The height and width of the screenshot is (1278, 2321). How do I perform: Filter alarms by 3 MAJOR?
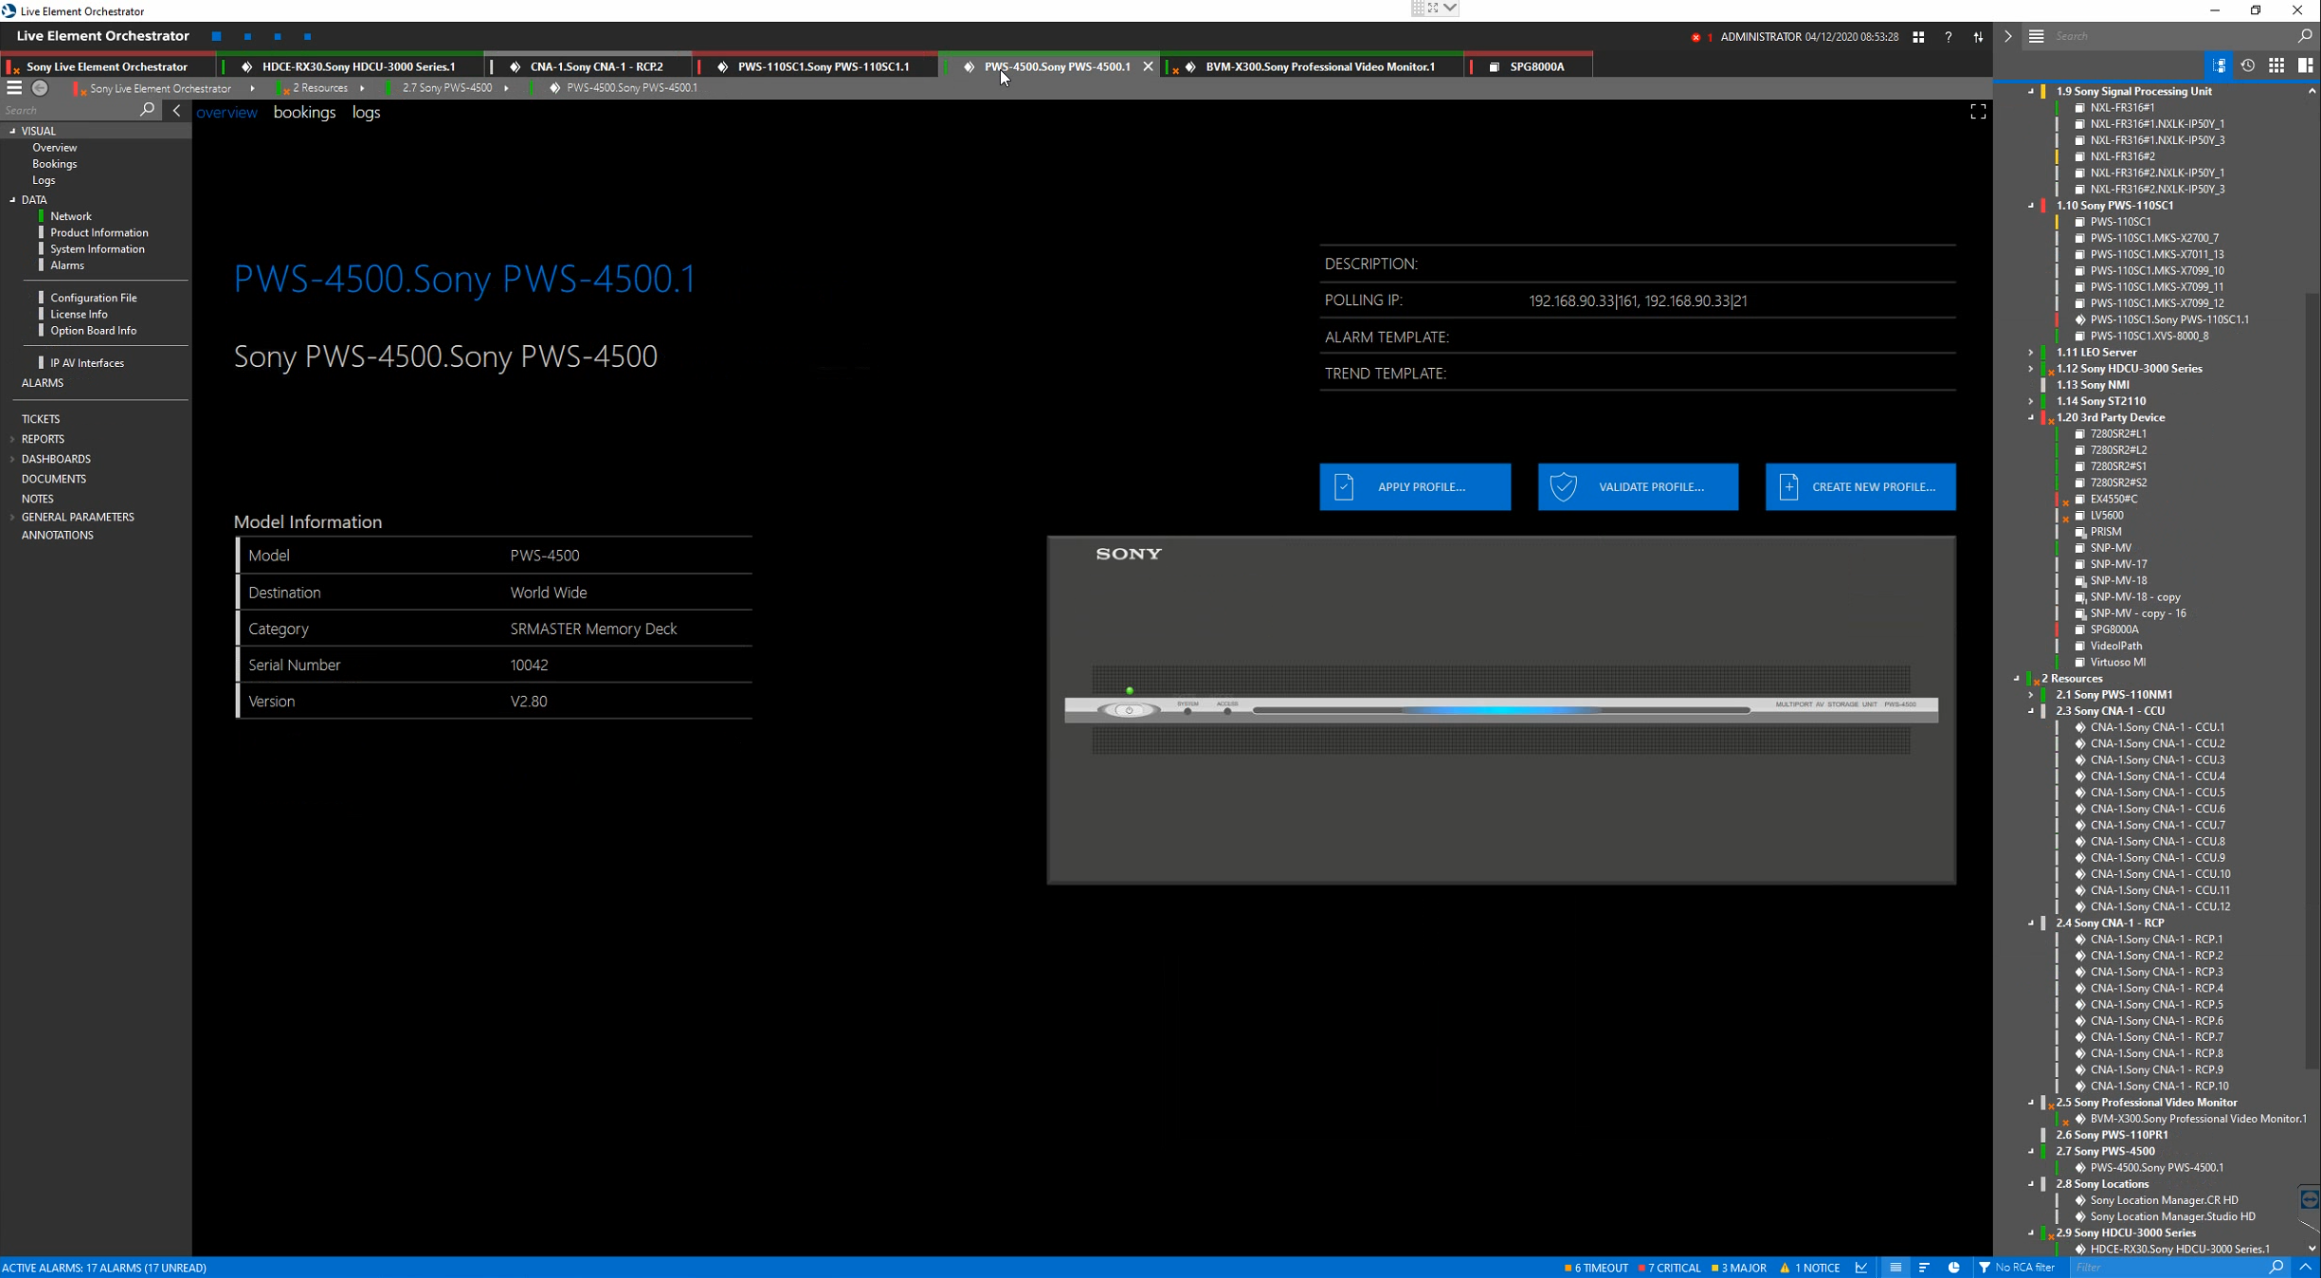pos(1739,1267)
